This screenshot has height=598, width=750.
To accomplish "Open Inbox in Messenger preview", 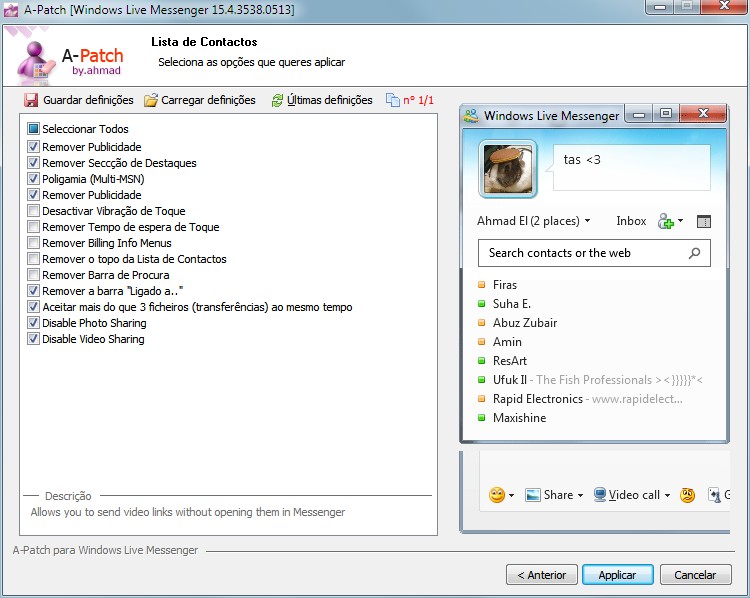I will [x=631, y=221].
